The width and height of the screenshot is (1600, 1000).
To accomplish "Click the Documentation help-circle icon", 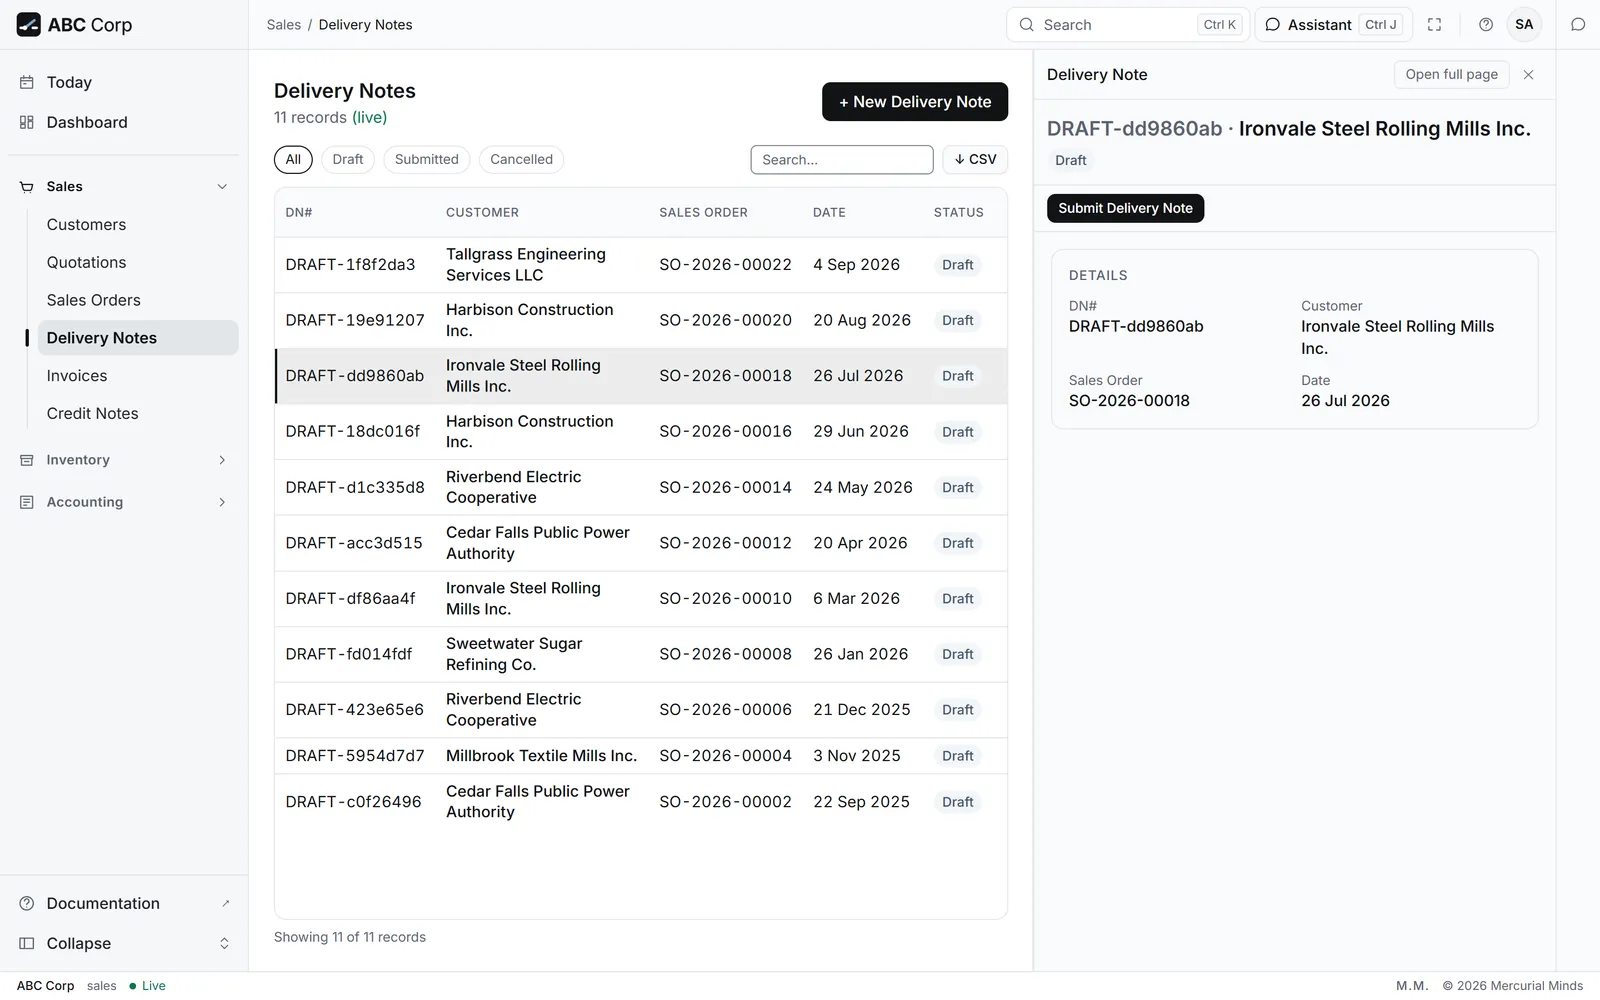I will (x=27, y=903).
